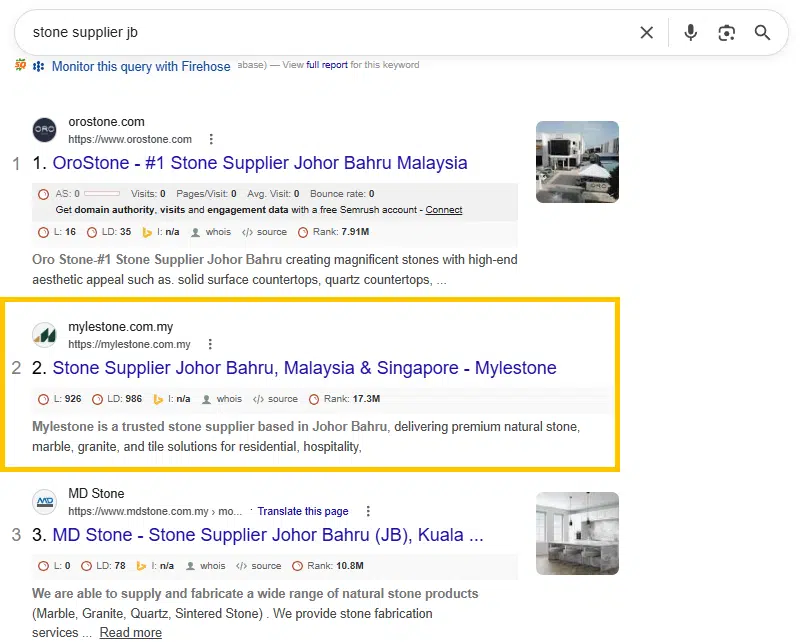The width and height of the screenshot is (801, 642).
Task: Open the OroStone #1 Stone Supplier result title
Action: tap(260, 163)
